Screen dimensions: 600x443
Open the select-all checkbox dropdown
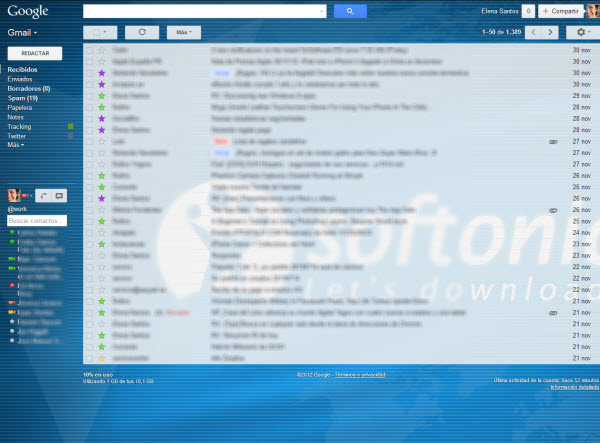[x=100, y=32]
